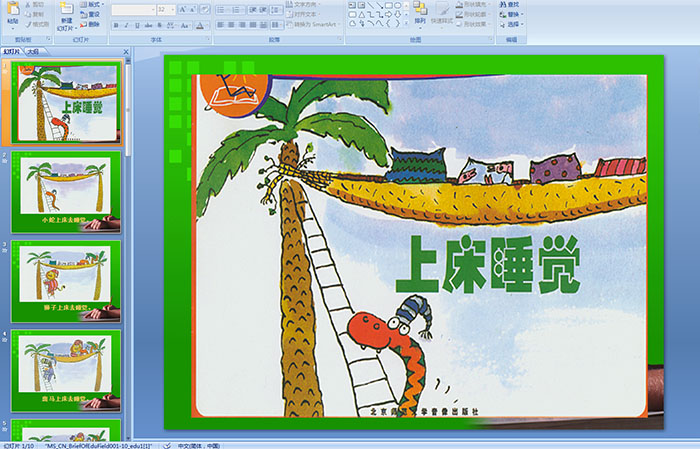Select the Arrow line shape in gallery
700x449 pixels.
pyautogui.click(x=379, y=5)
